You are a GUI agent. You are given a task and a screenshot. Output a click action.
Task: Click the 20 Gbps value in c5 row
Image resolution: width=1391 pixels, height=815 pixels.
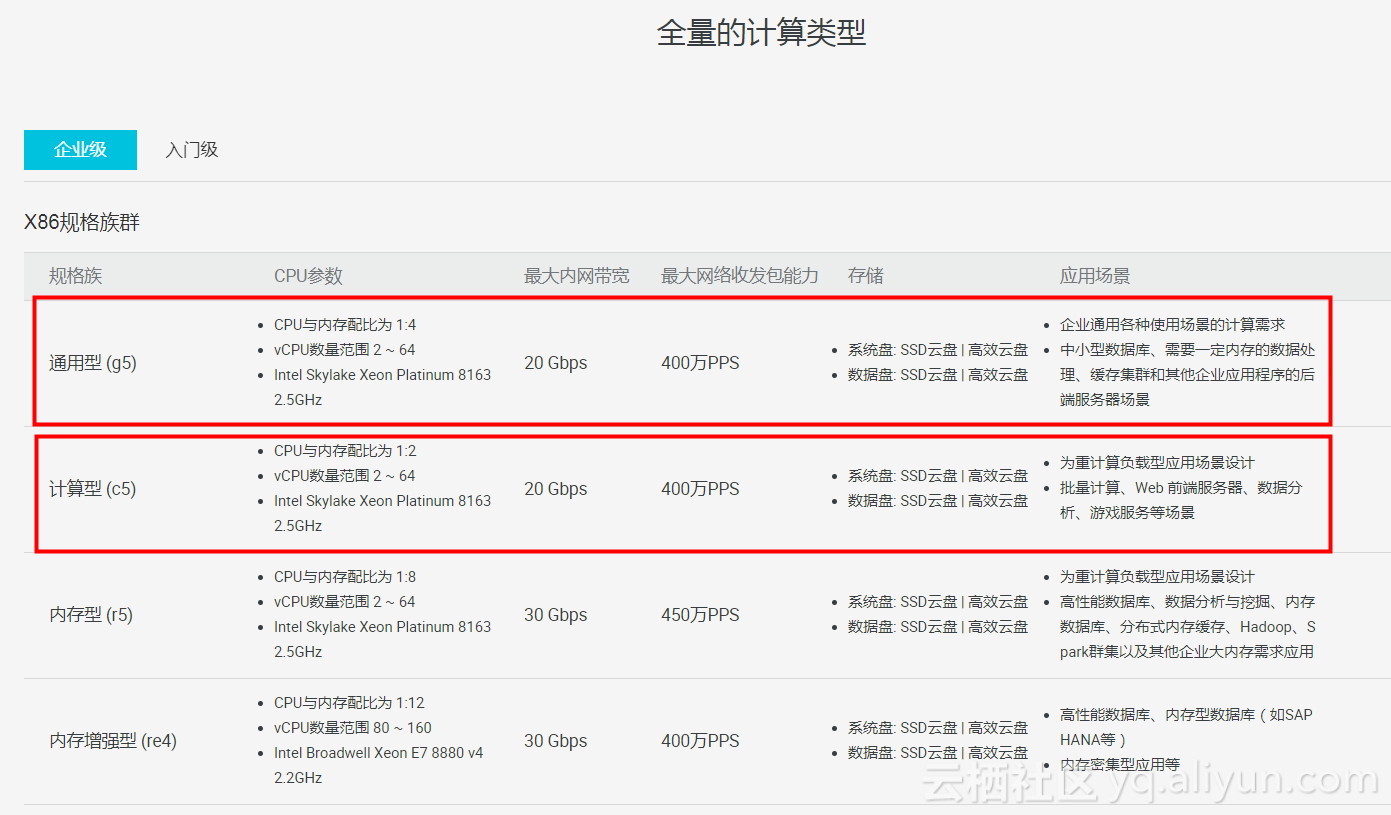pos(556,489)
